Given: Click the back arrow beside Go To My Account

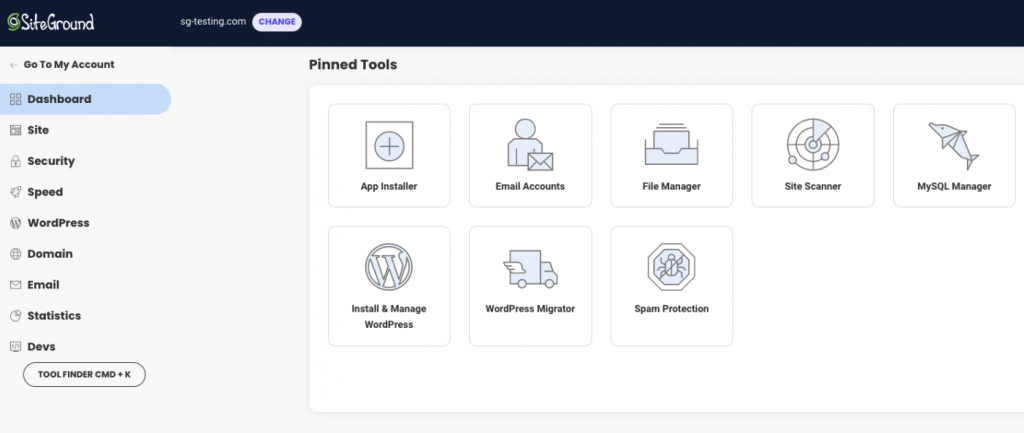Looking at the screenshot, I should click(x=14, y=65).
